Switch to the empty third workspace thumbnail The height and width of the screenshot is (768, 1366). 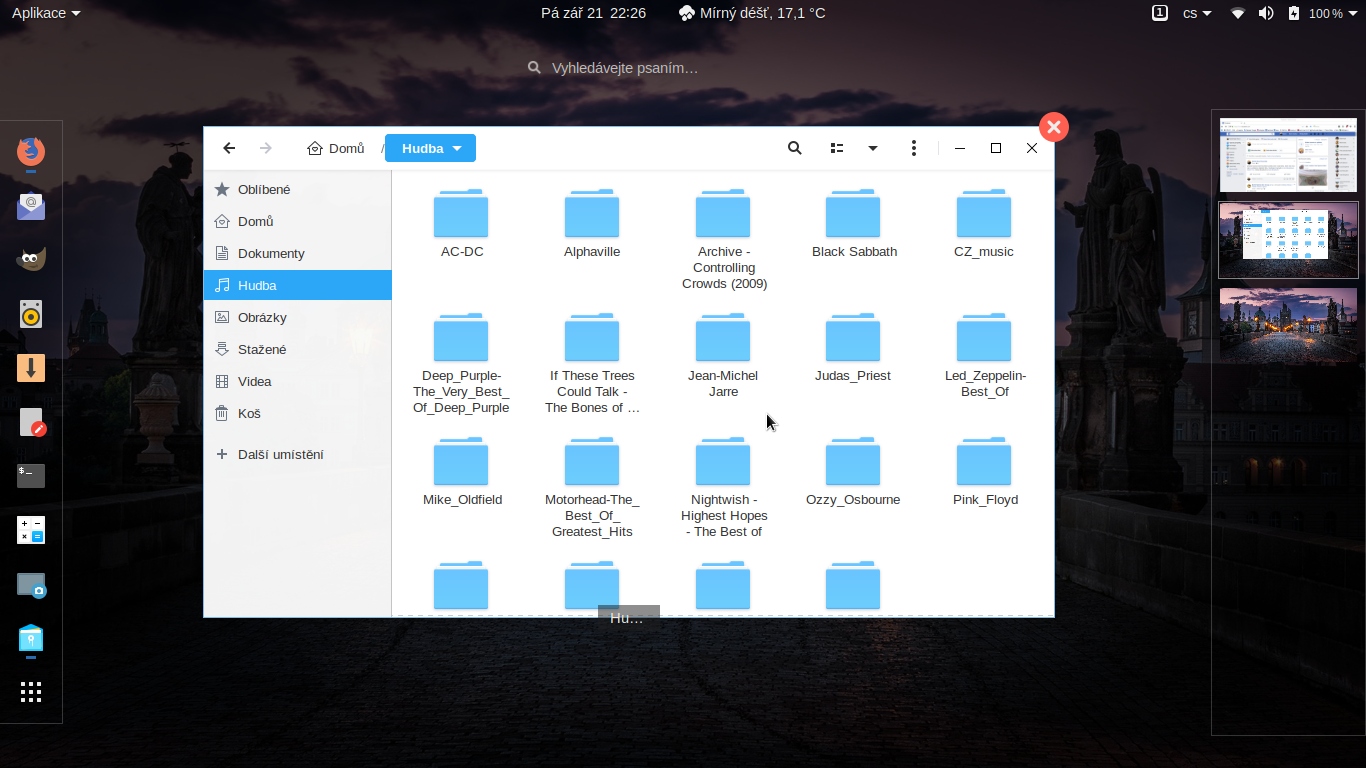coord(1288,326)
